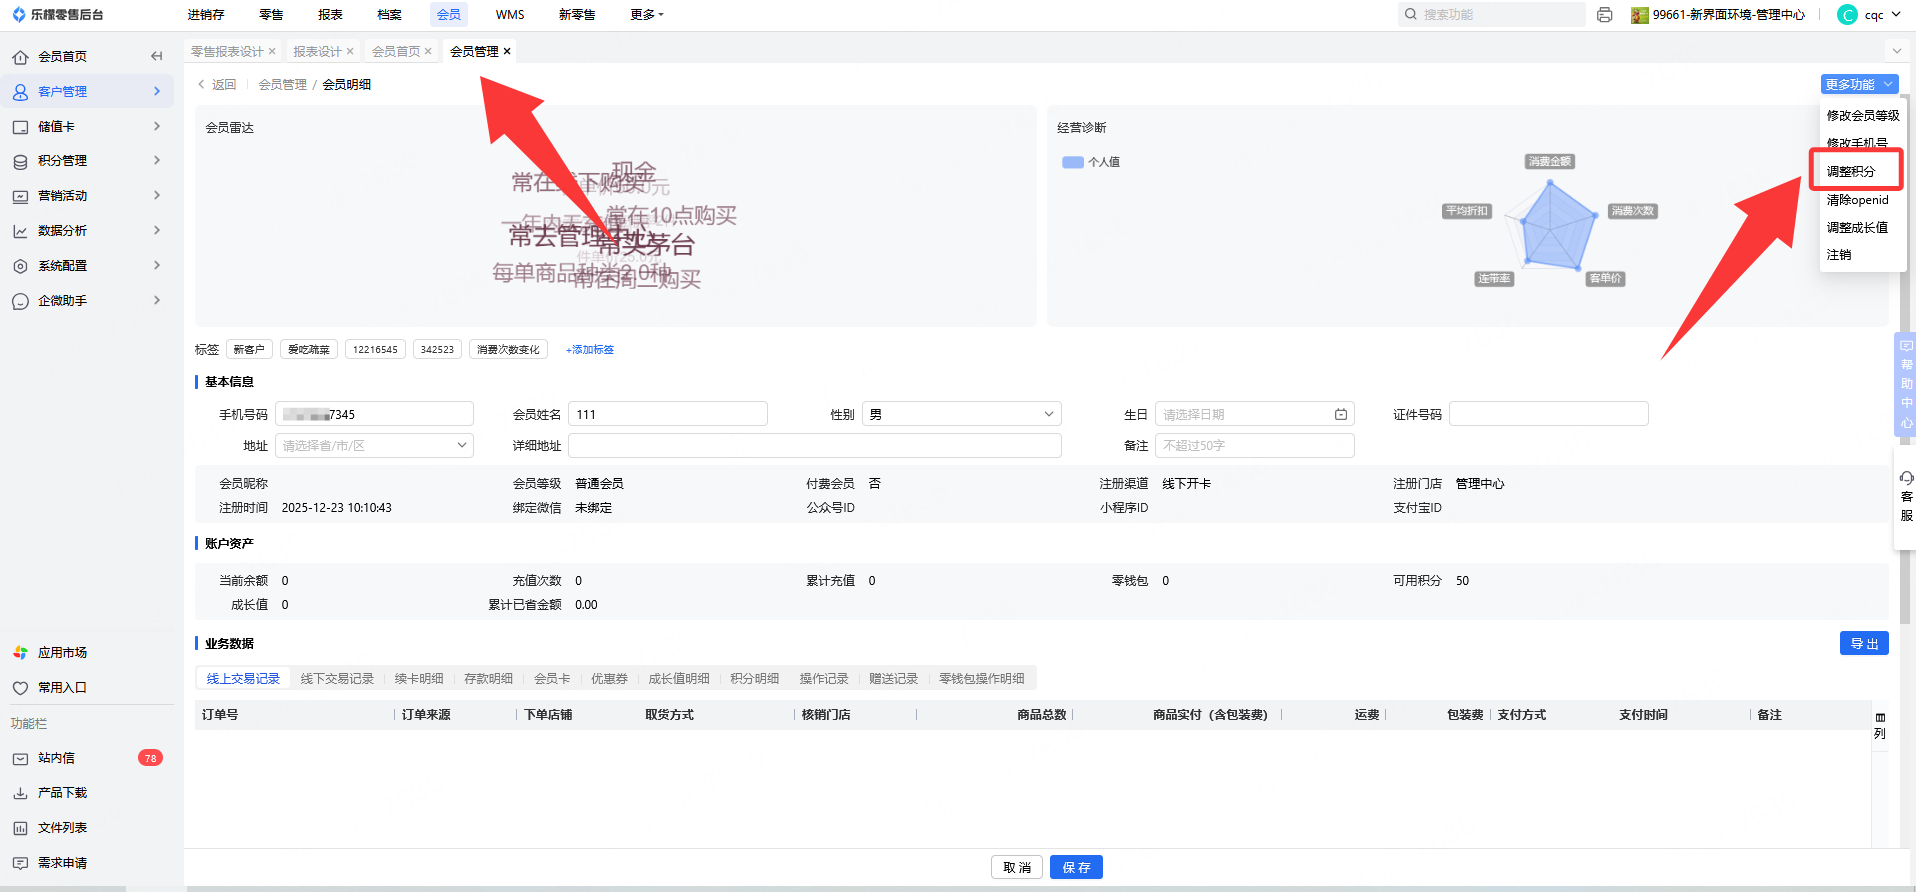Open the 帮助中心 side panel button
Viewport: 1916px width, 892px height.
pyautogui.click(x=1906, y=384)
